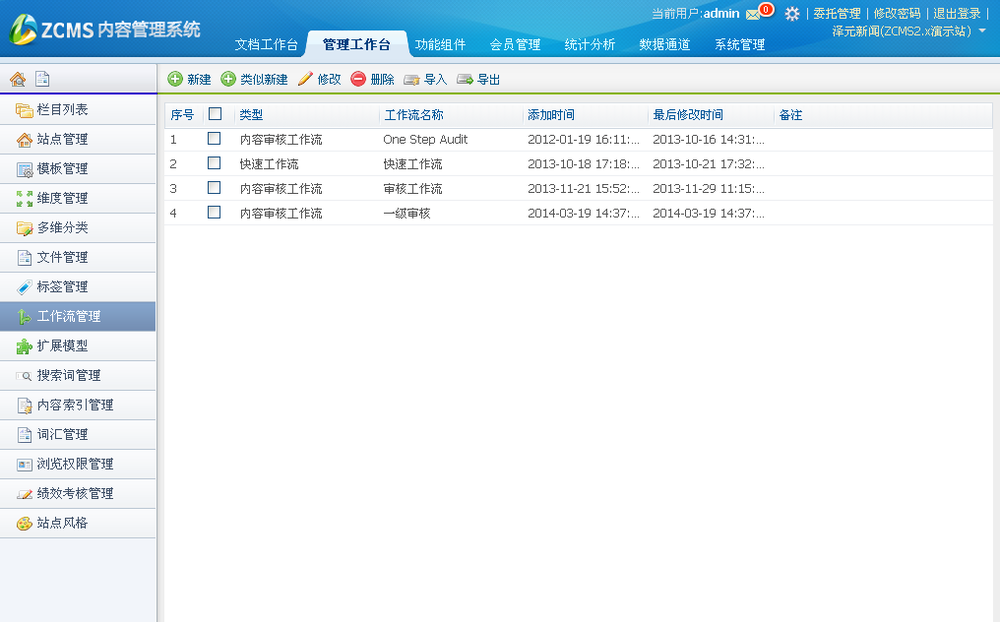
Task: Create a workflow with the 新建 toolbar icon
Action: [x=186, y=79]
